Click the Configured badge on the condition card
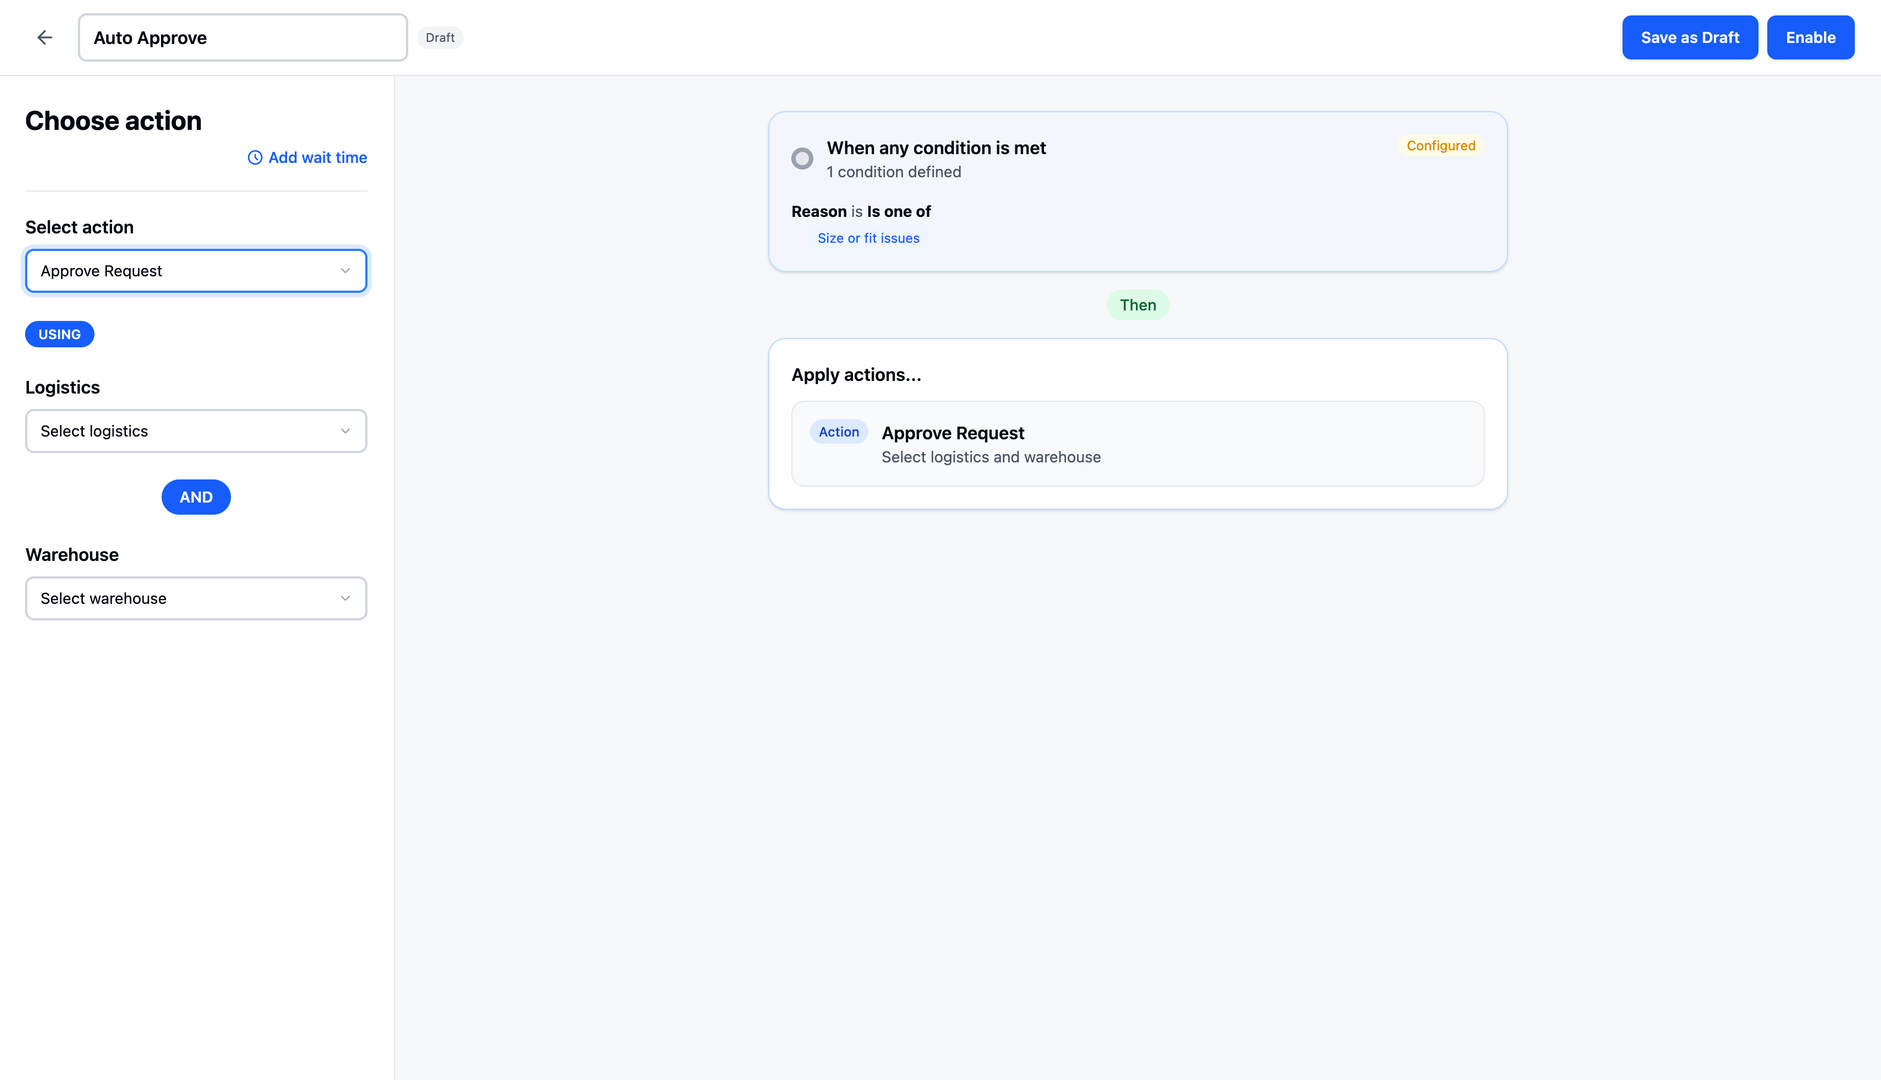1881x1080 pixels. click(1440, 145)
